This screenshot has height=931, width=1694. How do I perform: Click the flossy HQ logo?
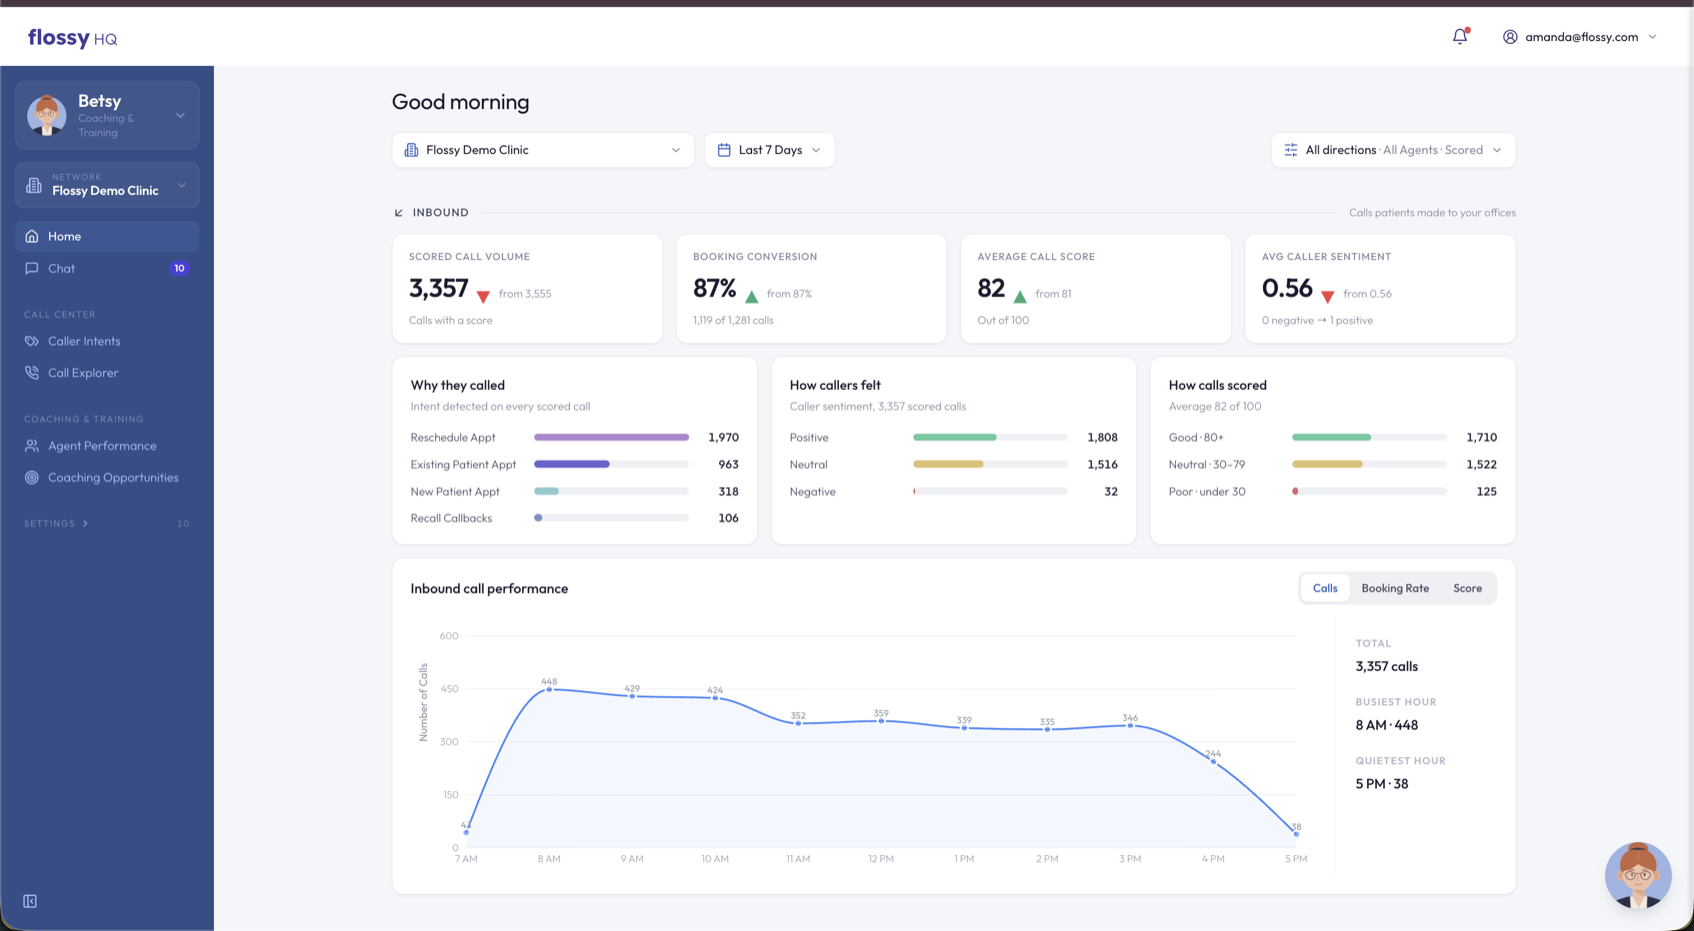tap(72, 38)
